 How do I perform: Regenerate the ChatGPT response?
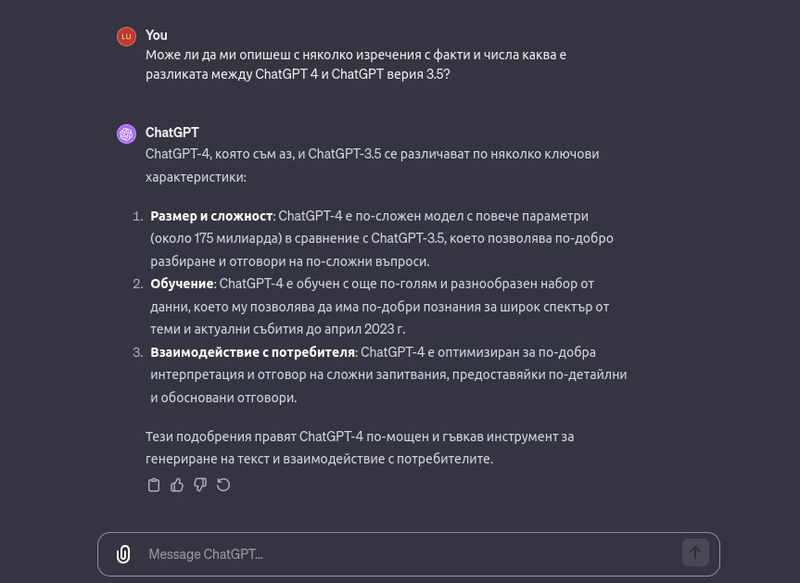[x=223, y=485]
